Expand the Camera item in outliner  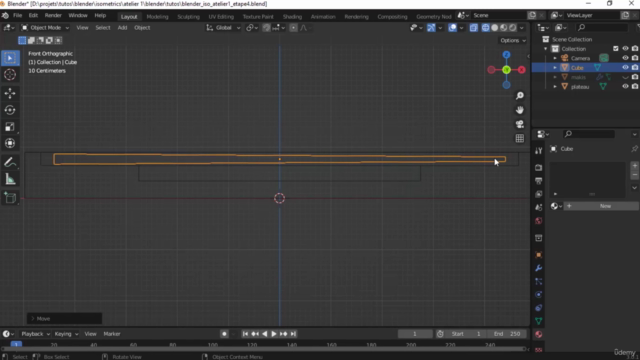pos(555,58)
